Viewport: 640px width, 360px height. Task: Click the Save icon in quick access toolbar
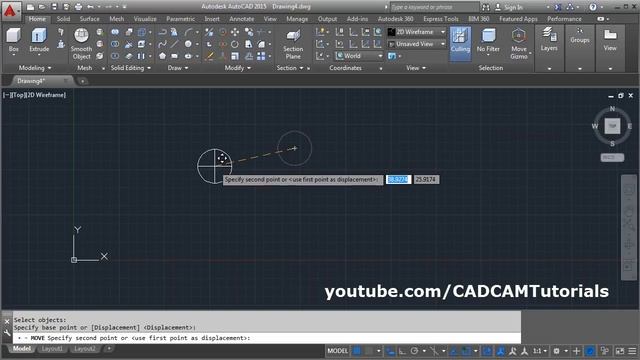54,7
